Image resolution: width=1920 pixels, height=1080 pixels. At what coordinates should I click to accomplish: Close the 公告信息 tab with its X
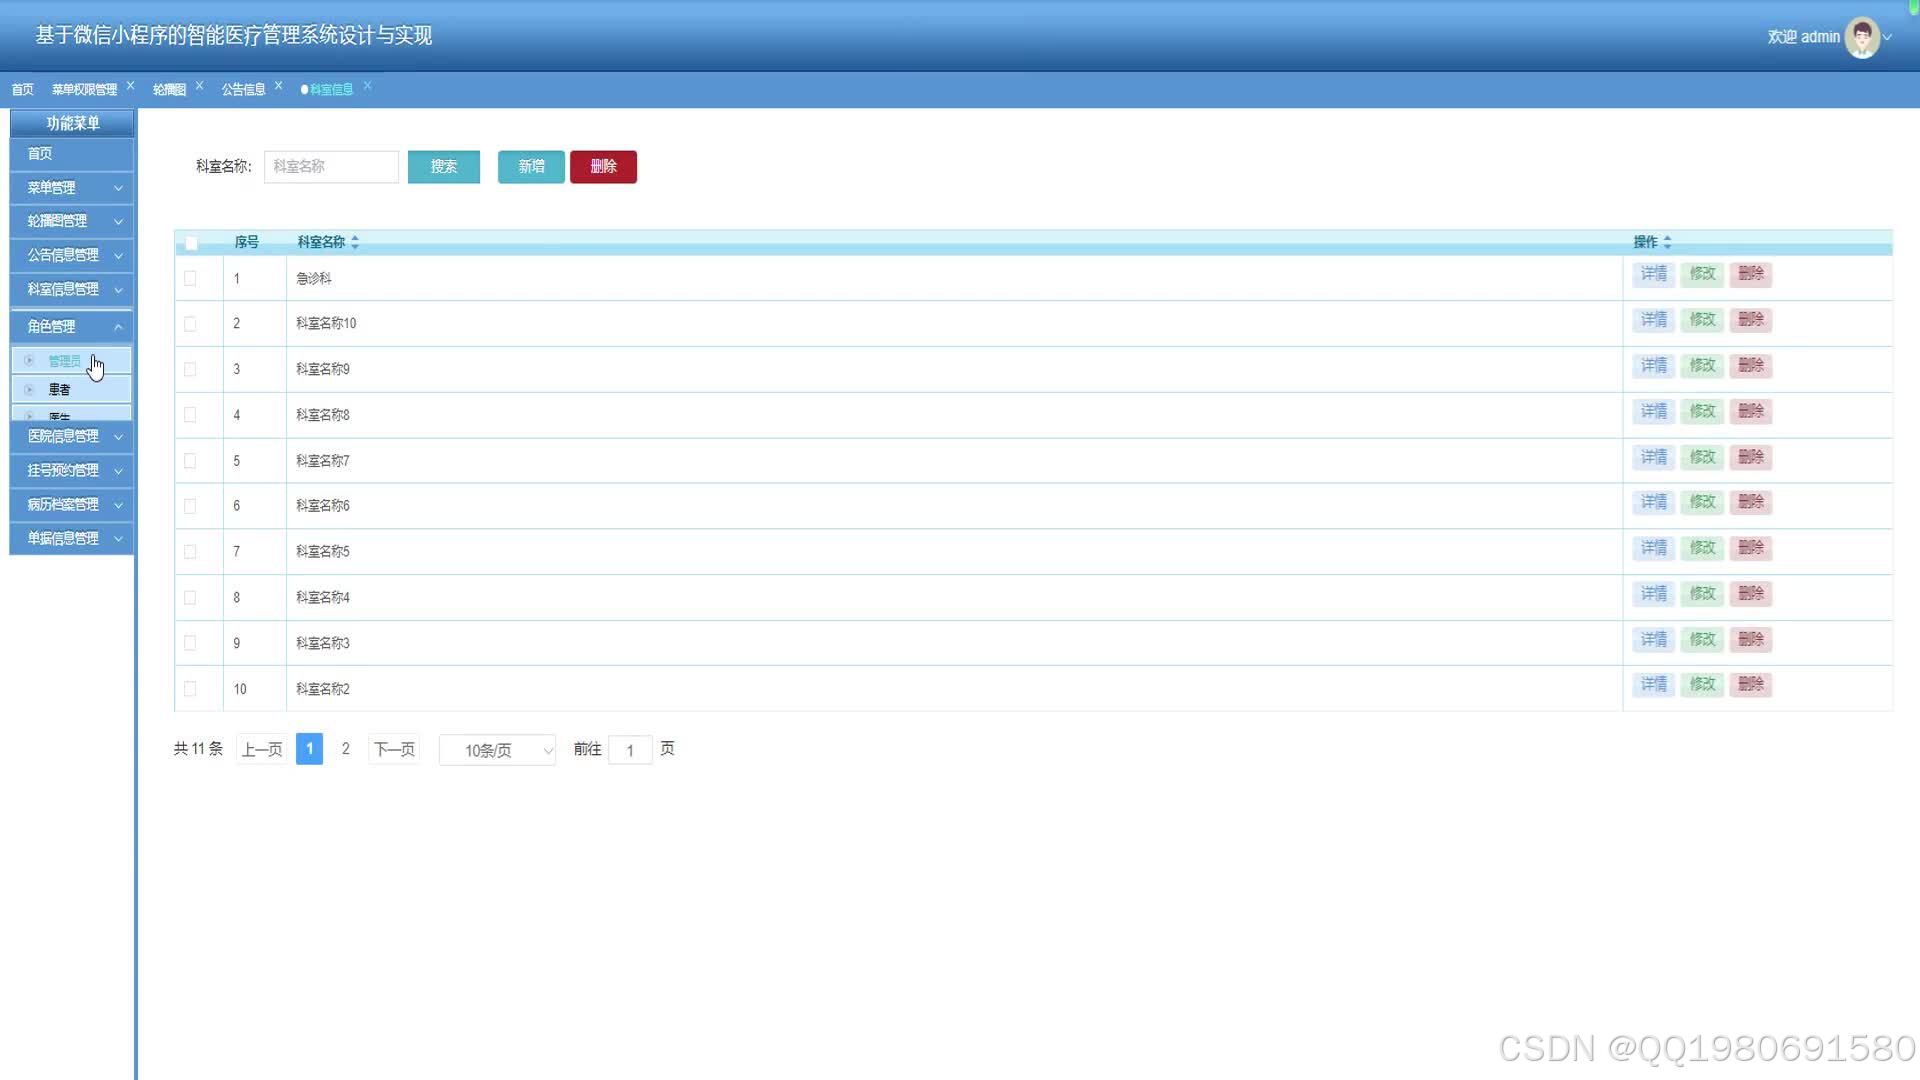coord(279,86)
